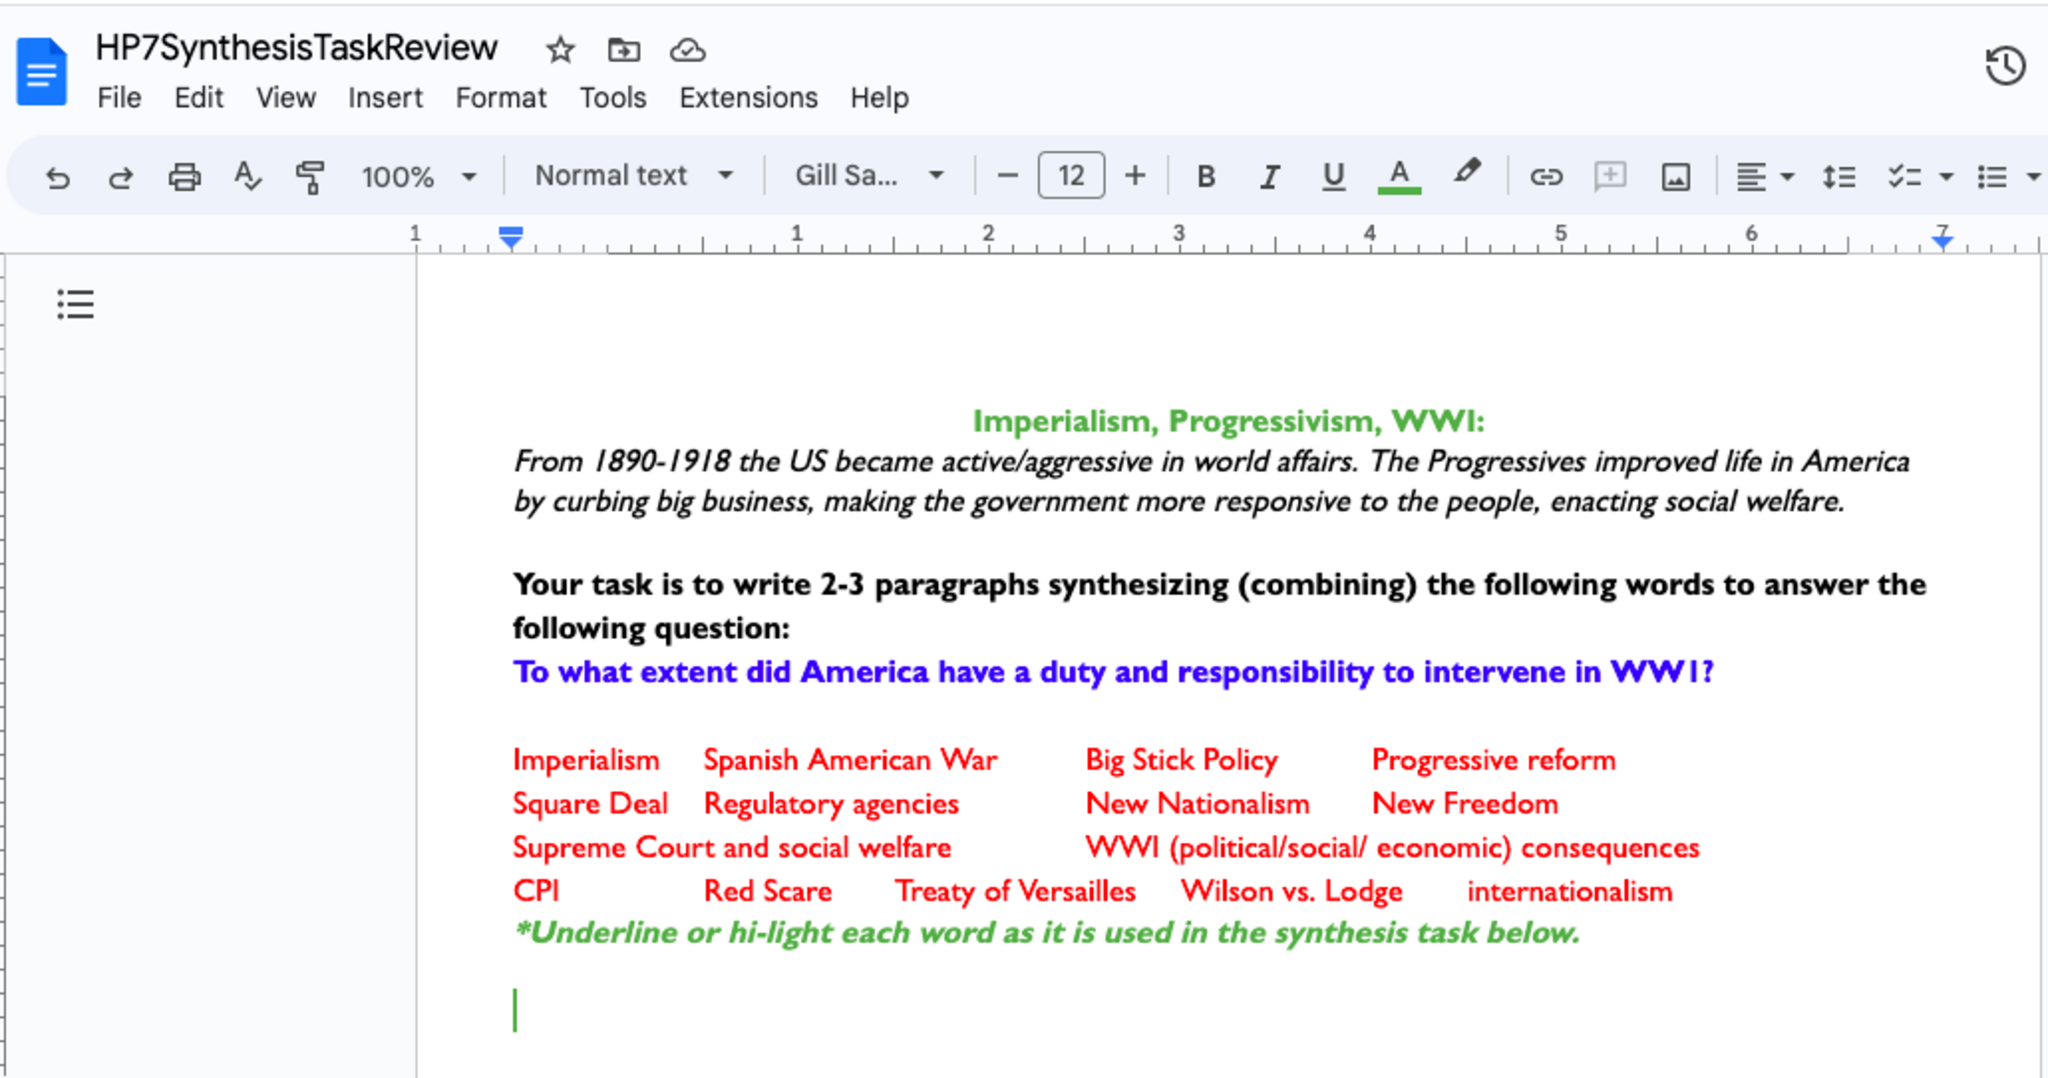Toggle underline formatting
2048x1078 pixels.
point(1333,177)
